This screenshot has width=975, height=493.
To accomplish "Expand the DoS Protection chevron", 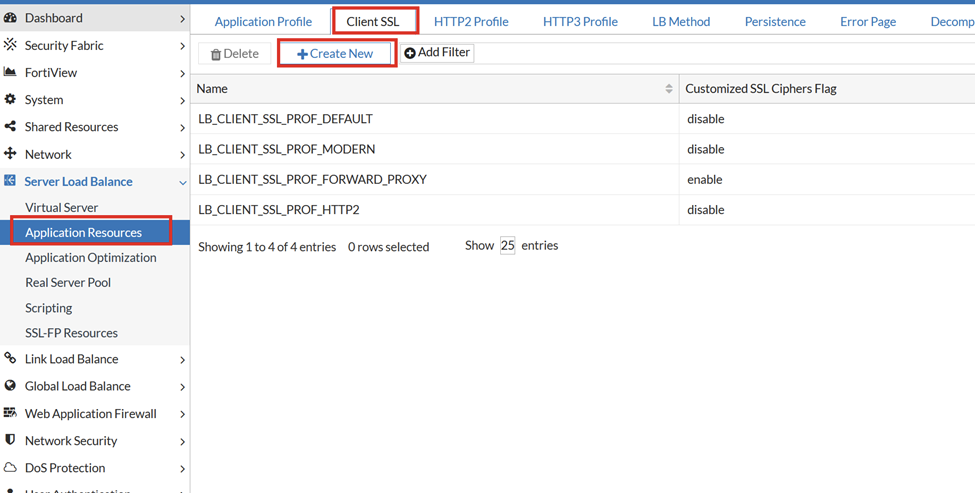I will (x=182, y=469).
